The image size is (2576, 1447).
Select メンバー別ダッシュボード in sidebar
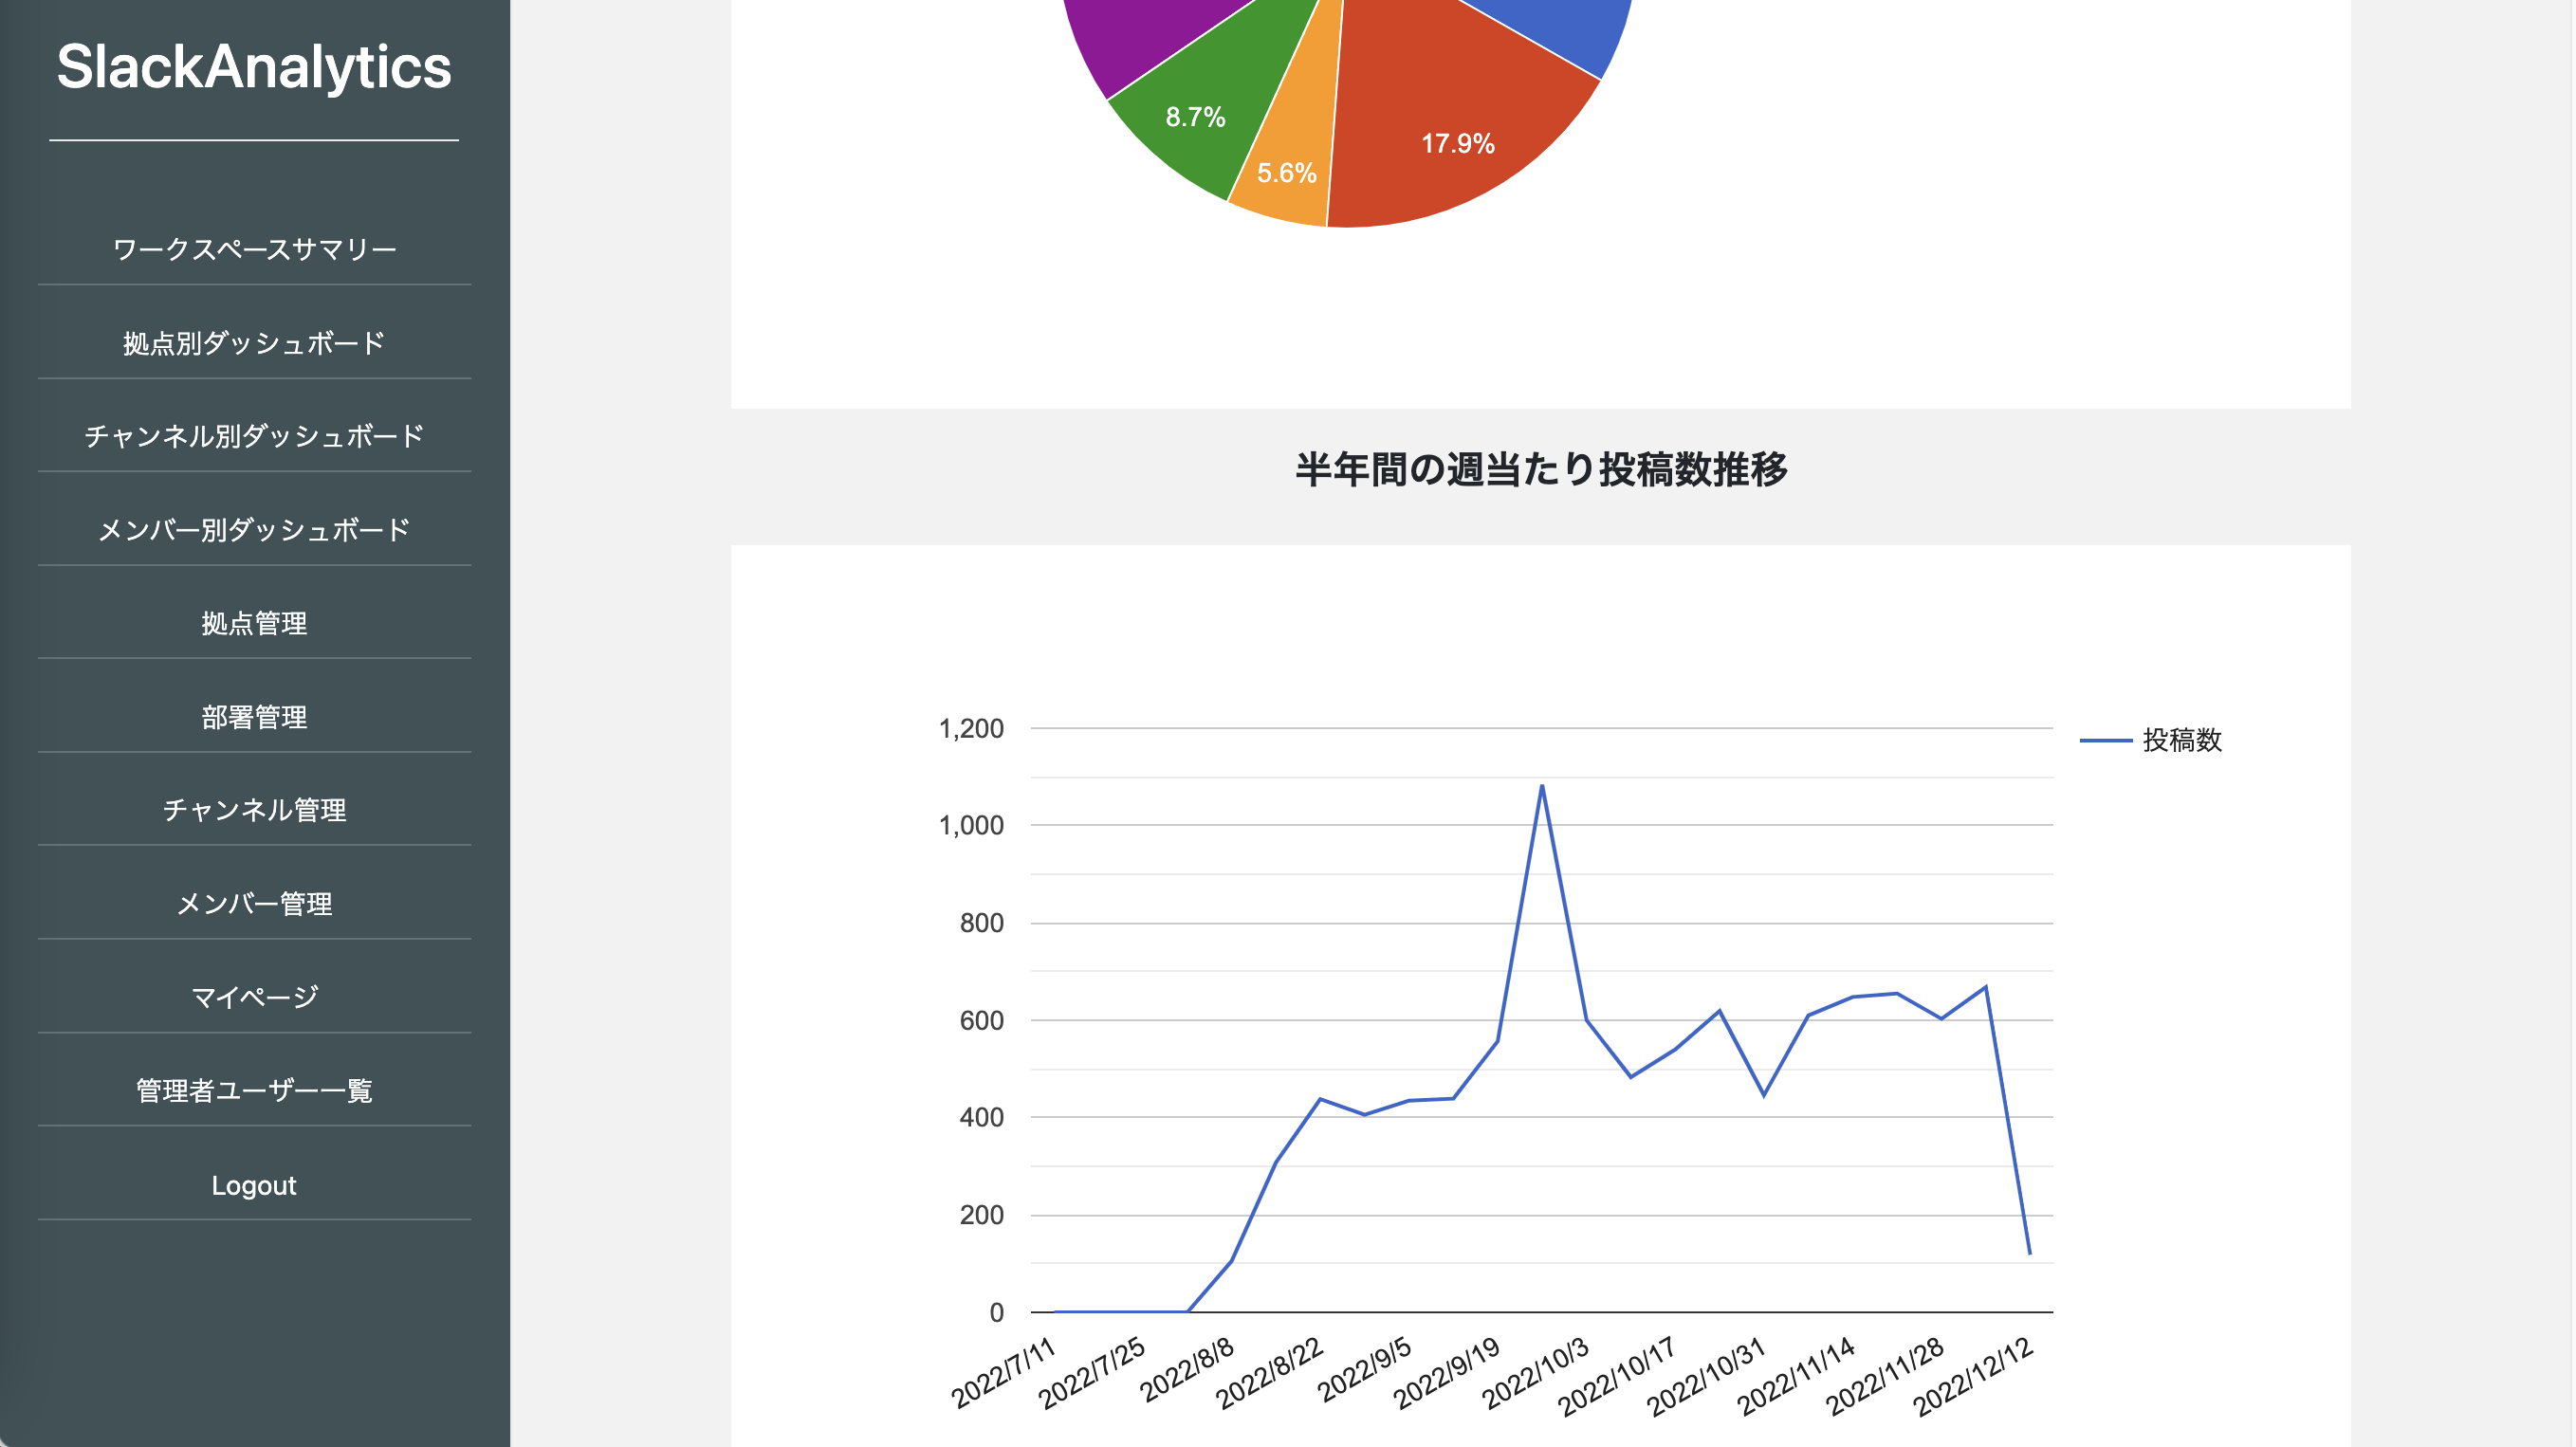[254, 530]
